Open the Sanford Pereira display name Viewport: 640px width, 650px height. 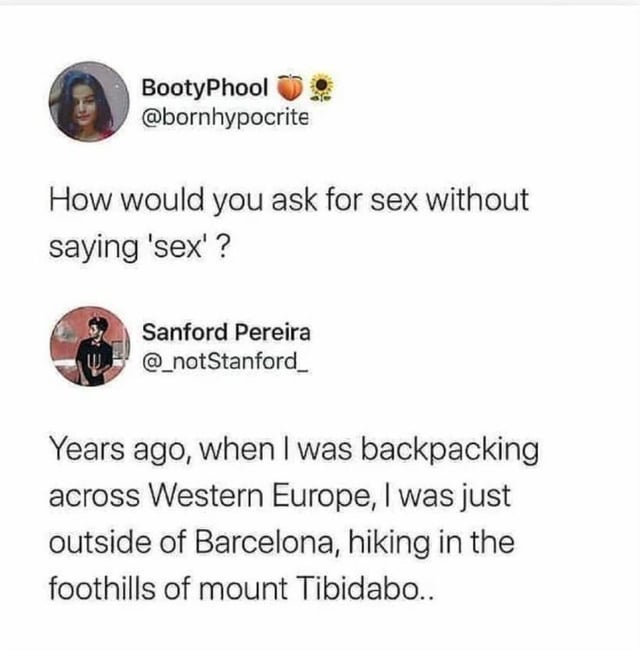pos(226,332)
